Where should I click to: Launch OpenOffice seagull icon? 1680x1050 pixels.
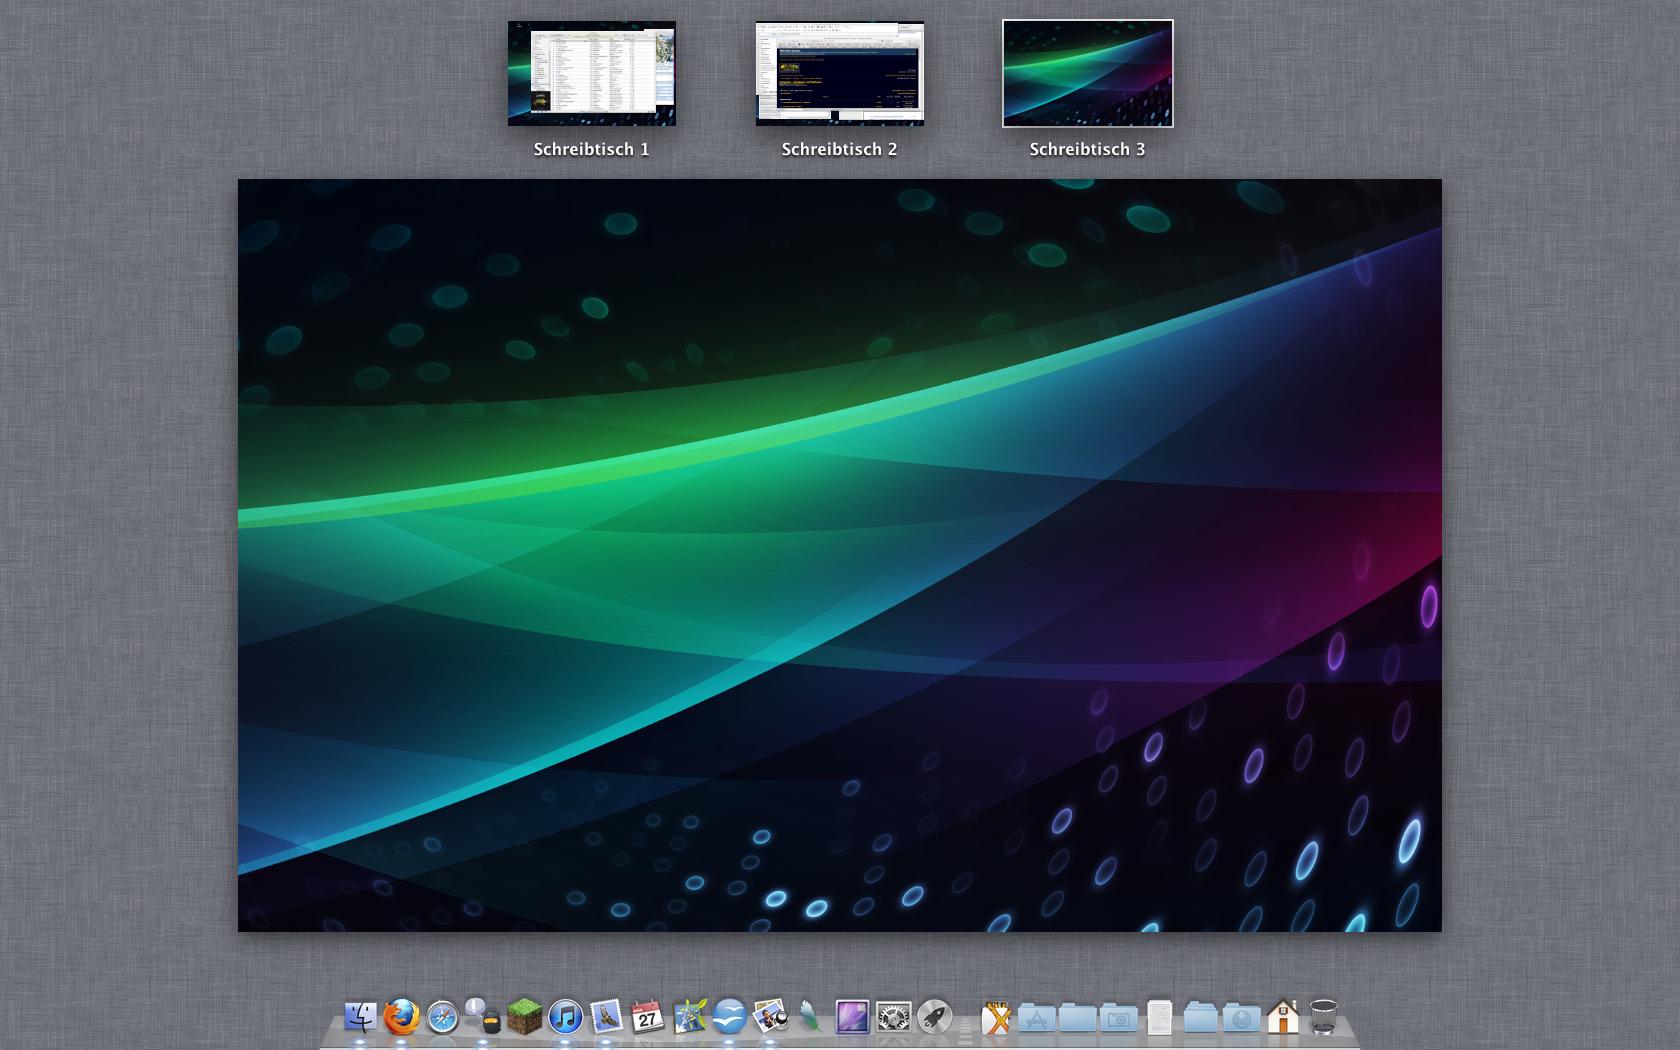coord(729,1017)
